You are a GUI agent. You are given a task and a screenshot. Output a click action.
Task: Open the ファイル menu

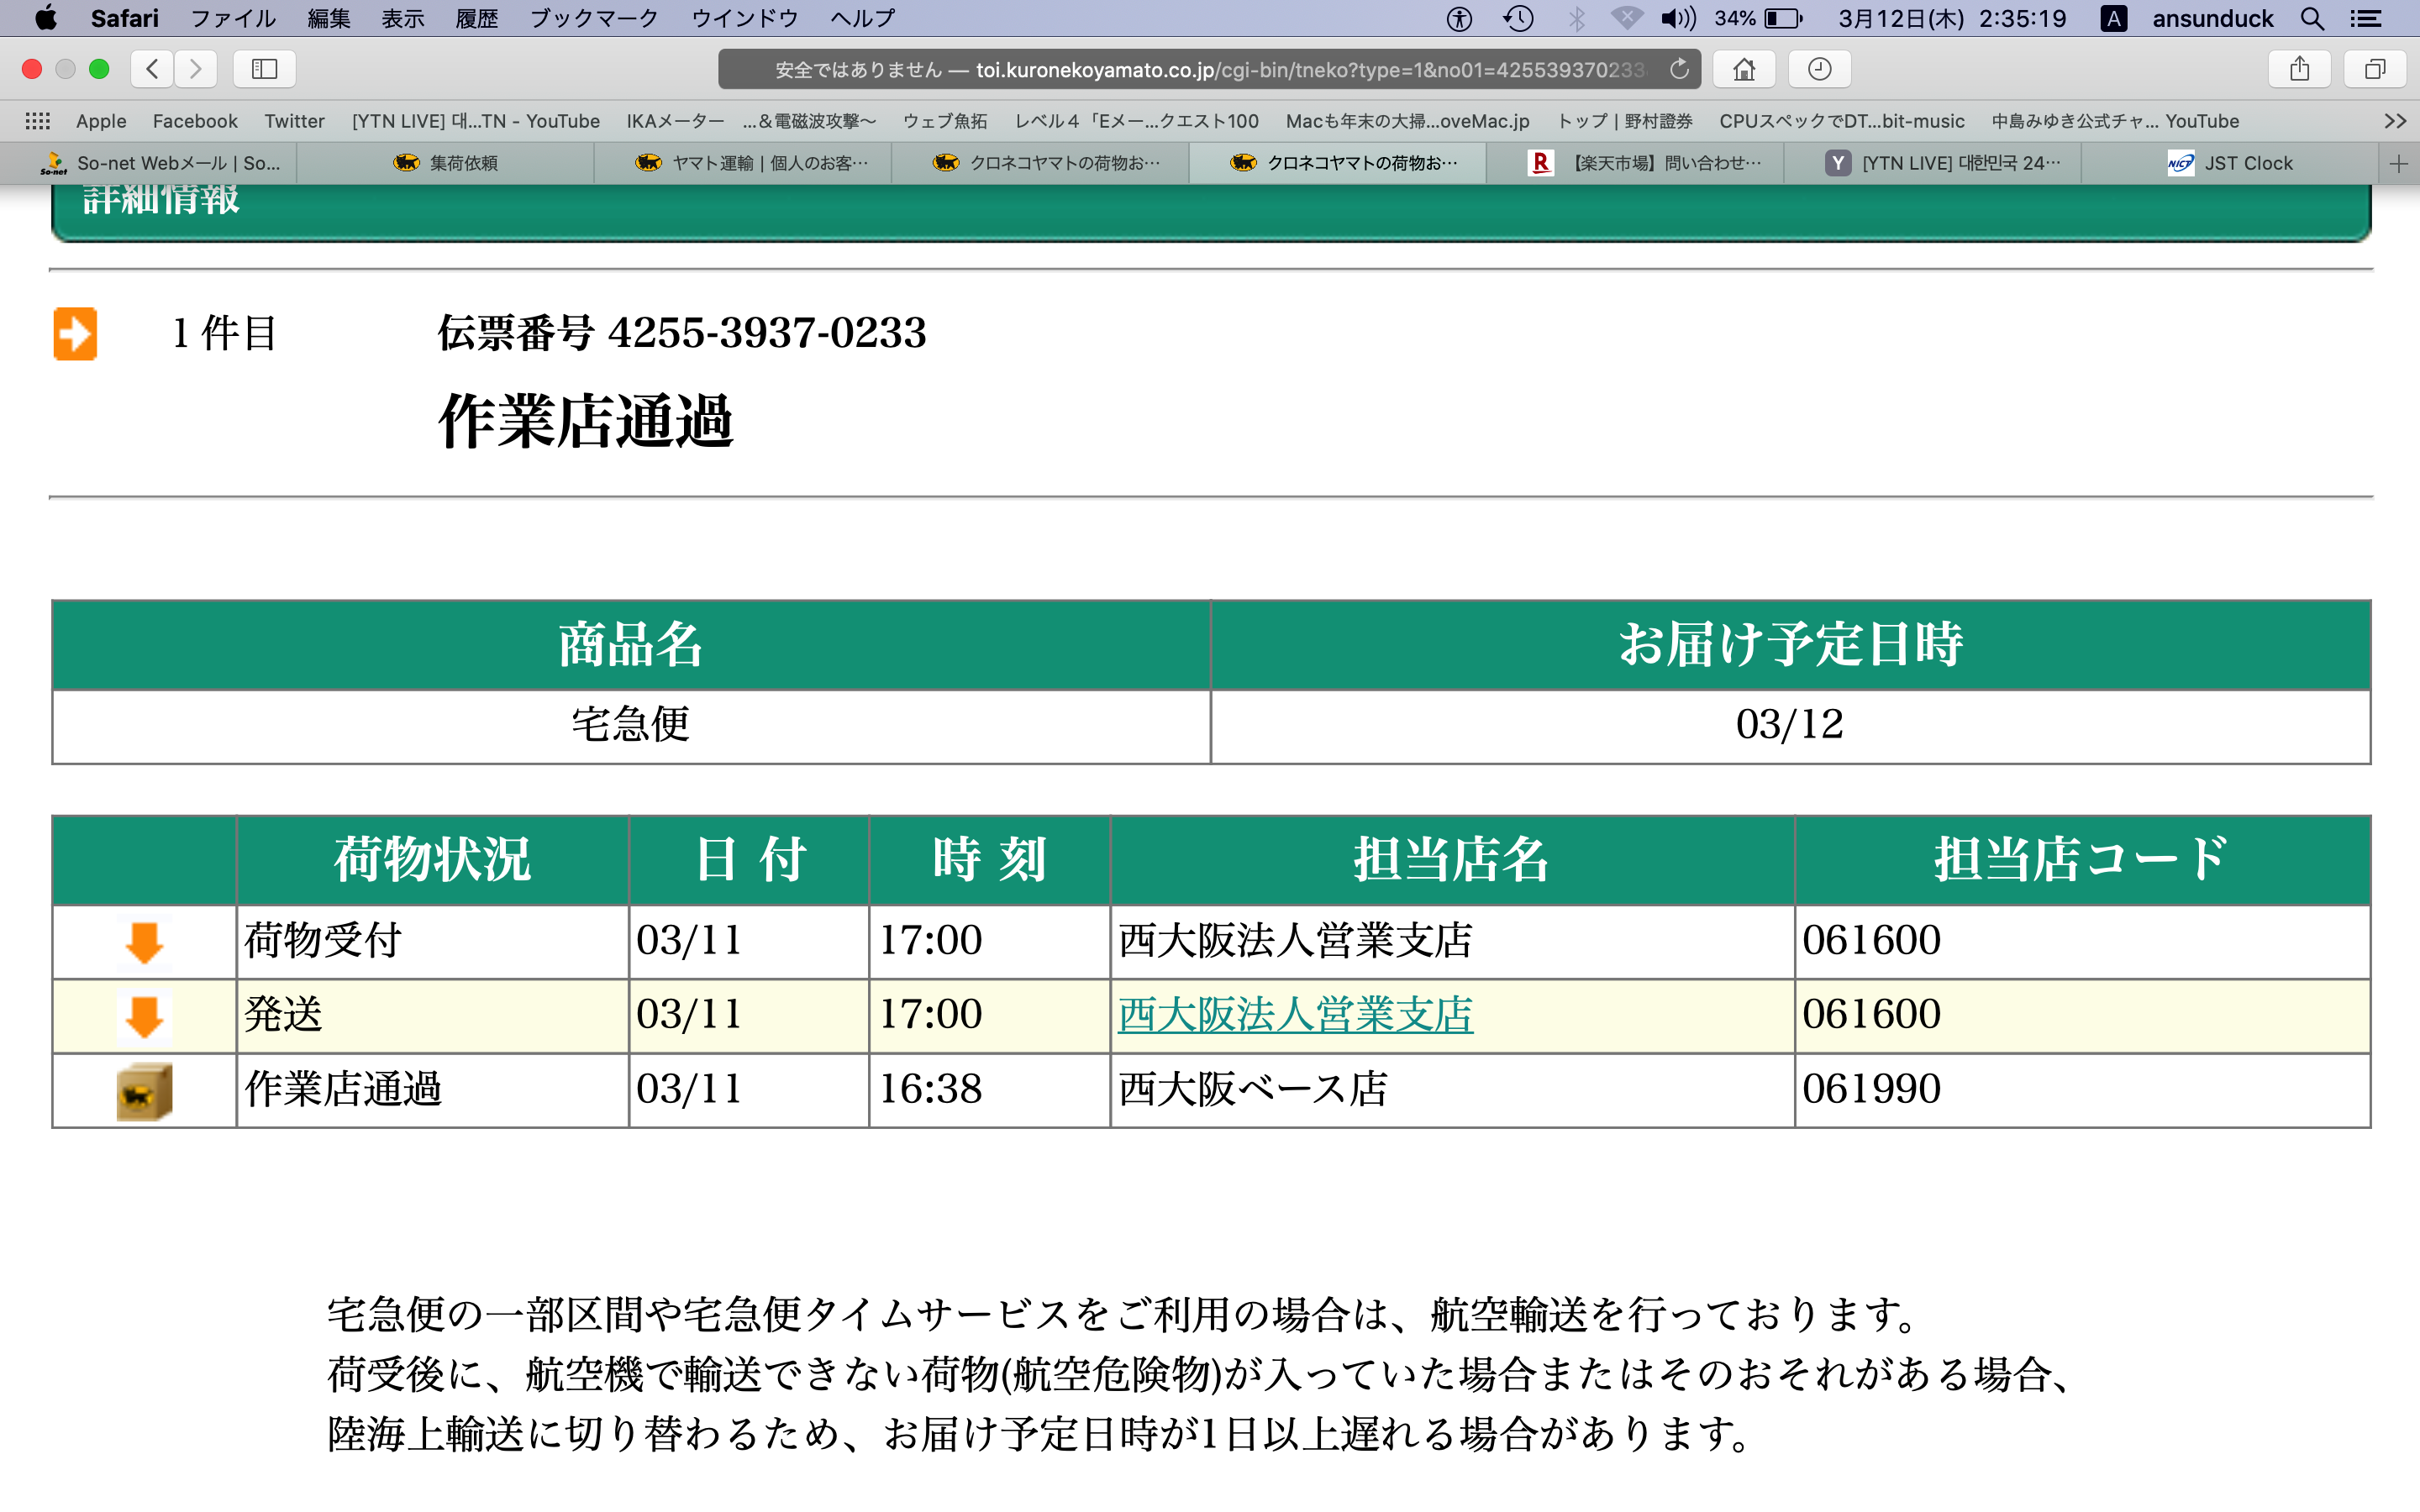point(233,18)
